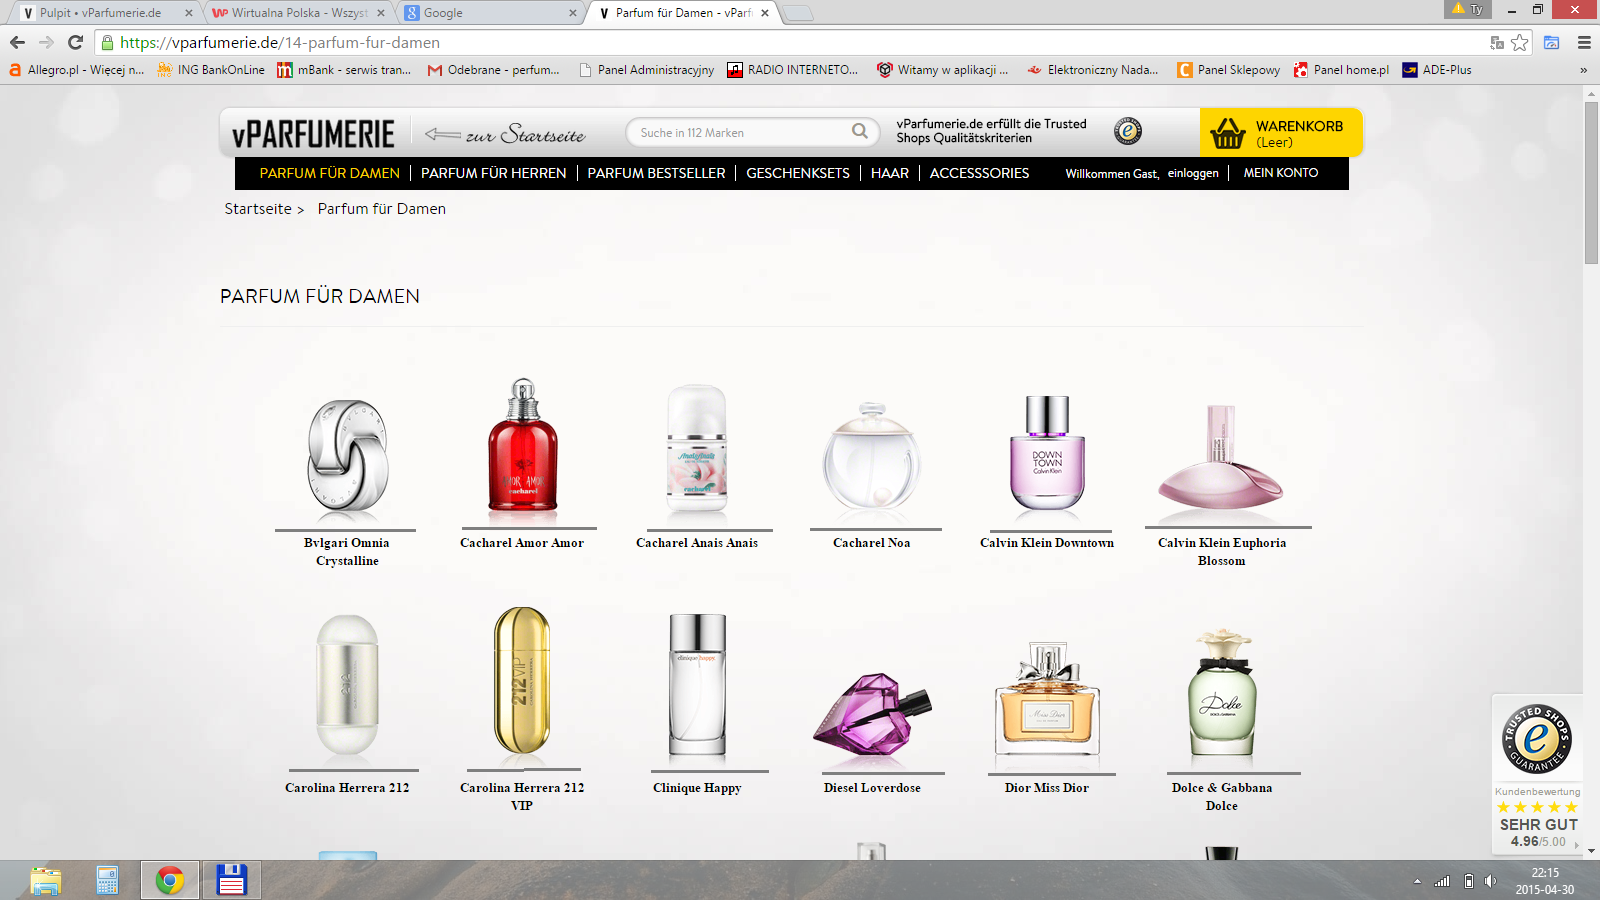Viewport: 1600px width, 900px height.
Task: Open Odebrane Gmail bookmark
Action: pos(493,70)
